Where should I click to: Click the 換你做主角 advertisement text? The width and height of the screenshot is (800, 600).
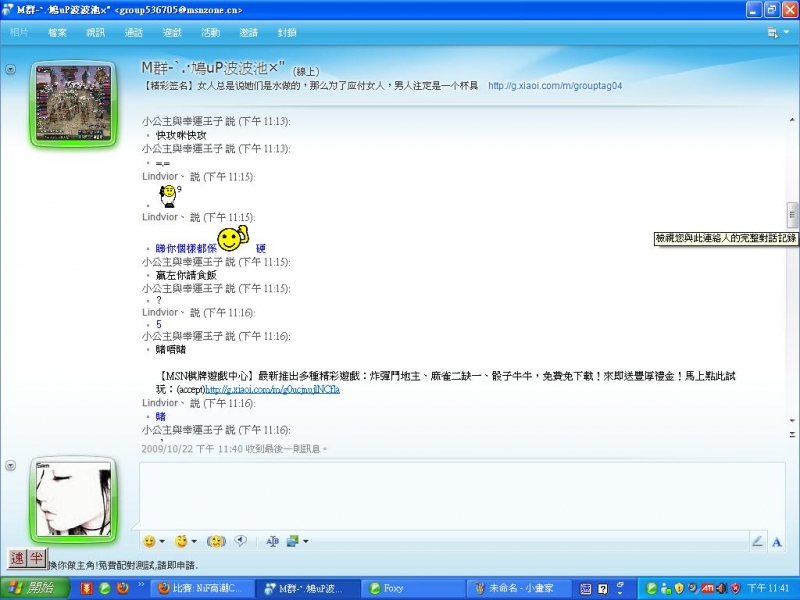[x=123, y=565]
